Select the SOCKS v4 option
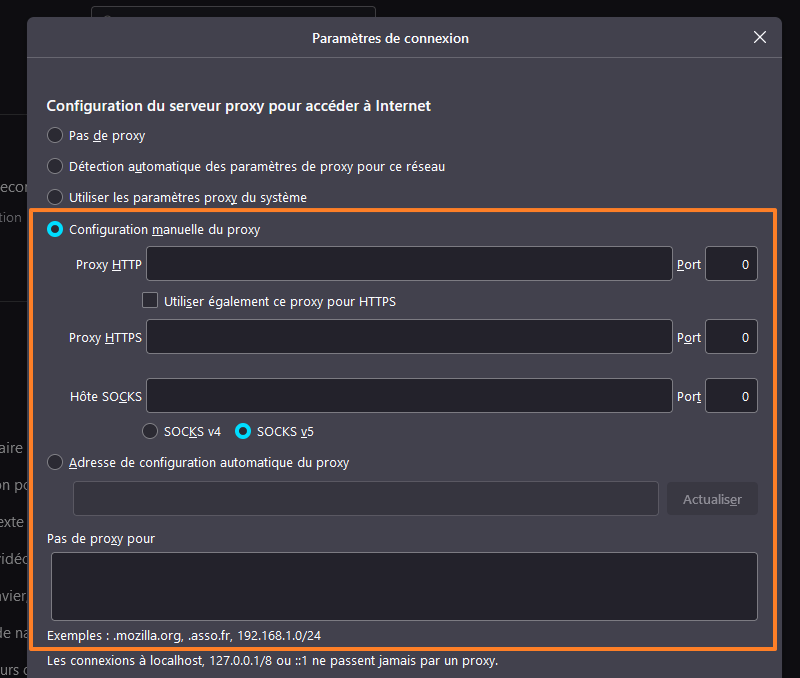 150,432
